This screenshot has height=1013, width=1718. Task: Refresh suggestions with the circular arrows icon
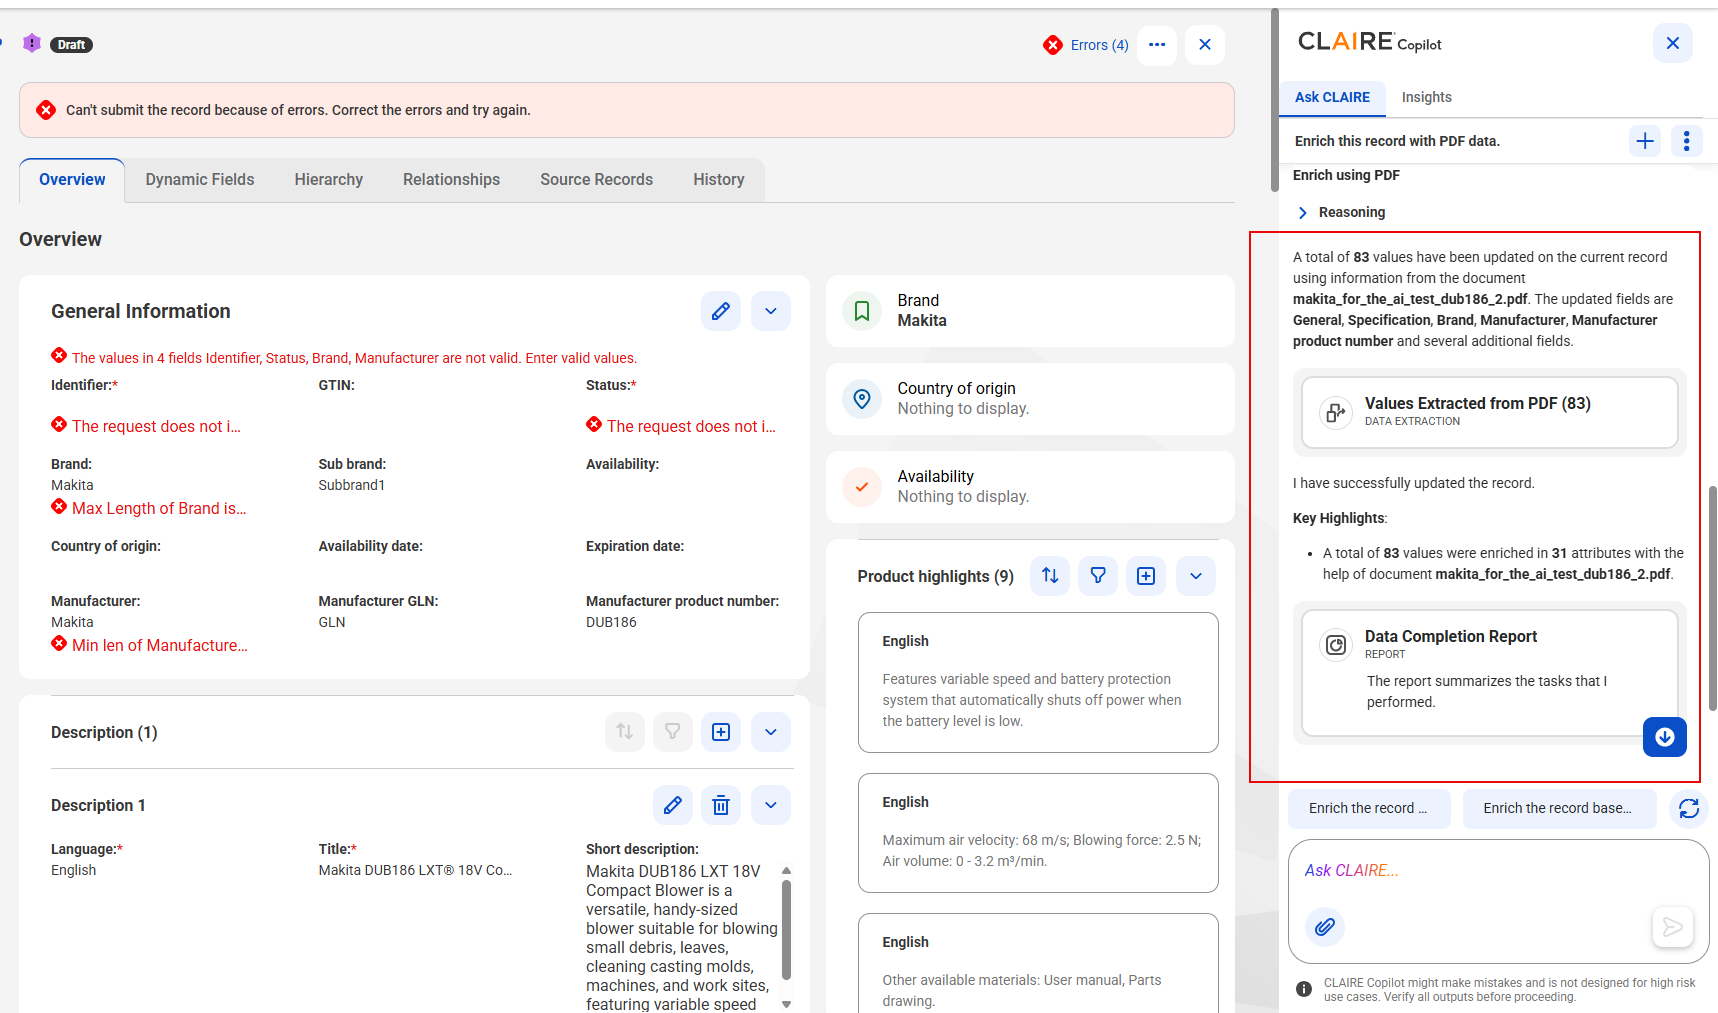coord(1689,808)
